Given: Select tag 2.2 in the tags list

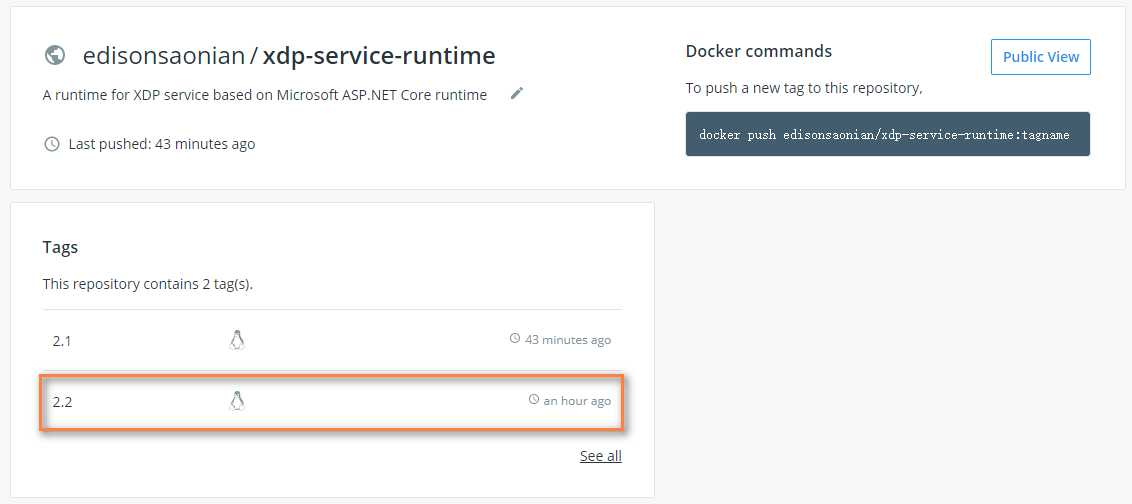Looking at the screenshot, I should pyautogui.click(x=62, y=402).
